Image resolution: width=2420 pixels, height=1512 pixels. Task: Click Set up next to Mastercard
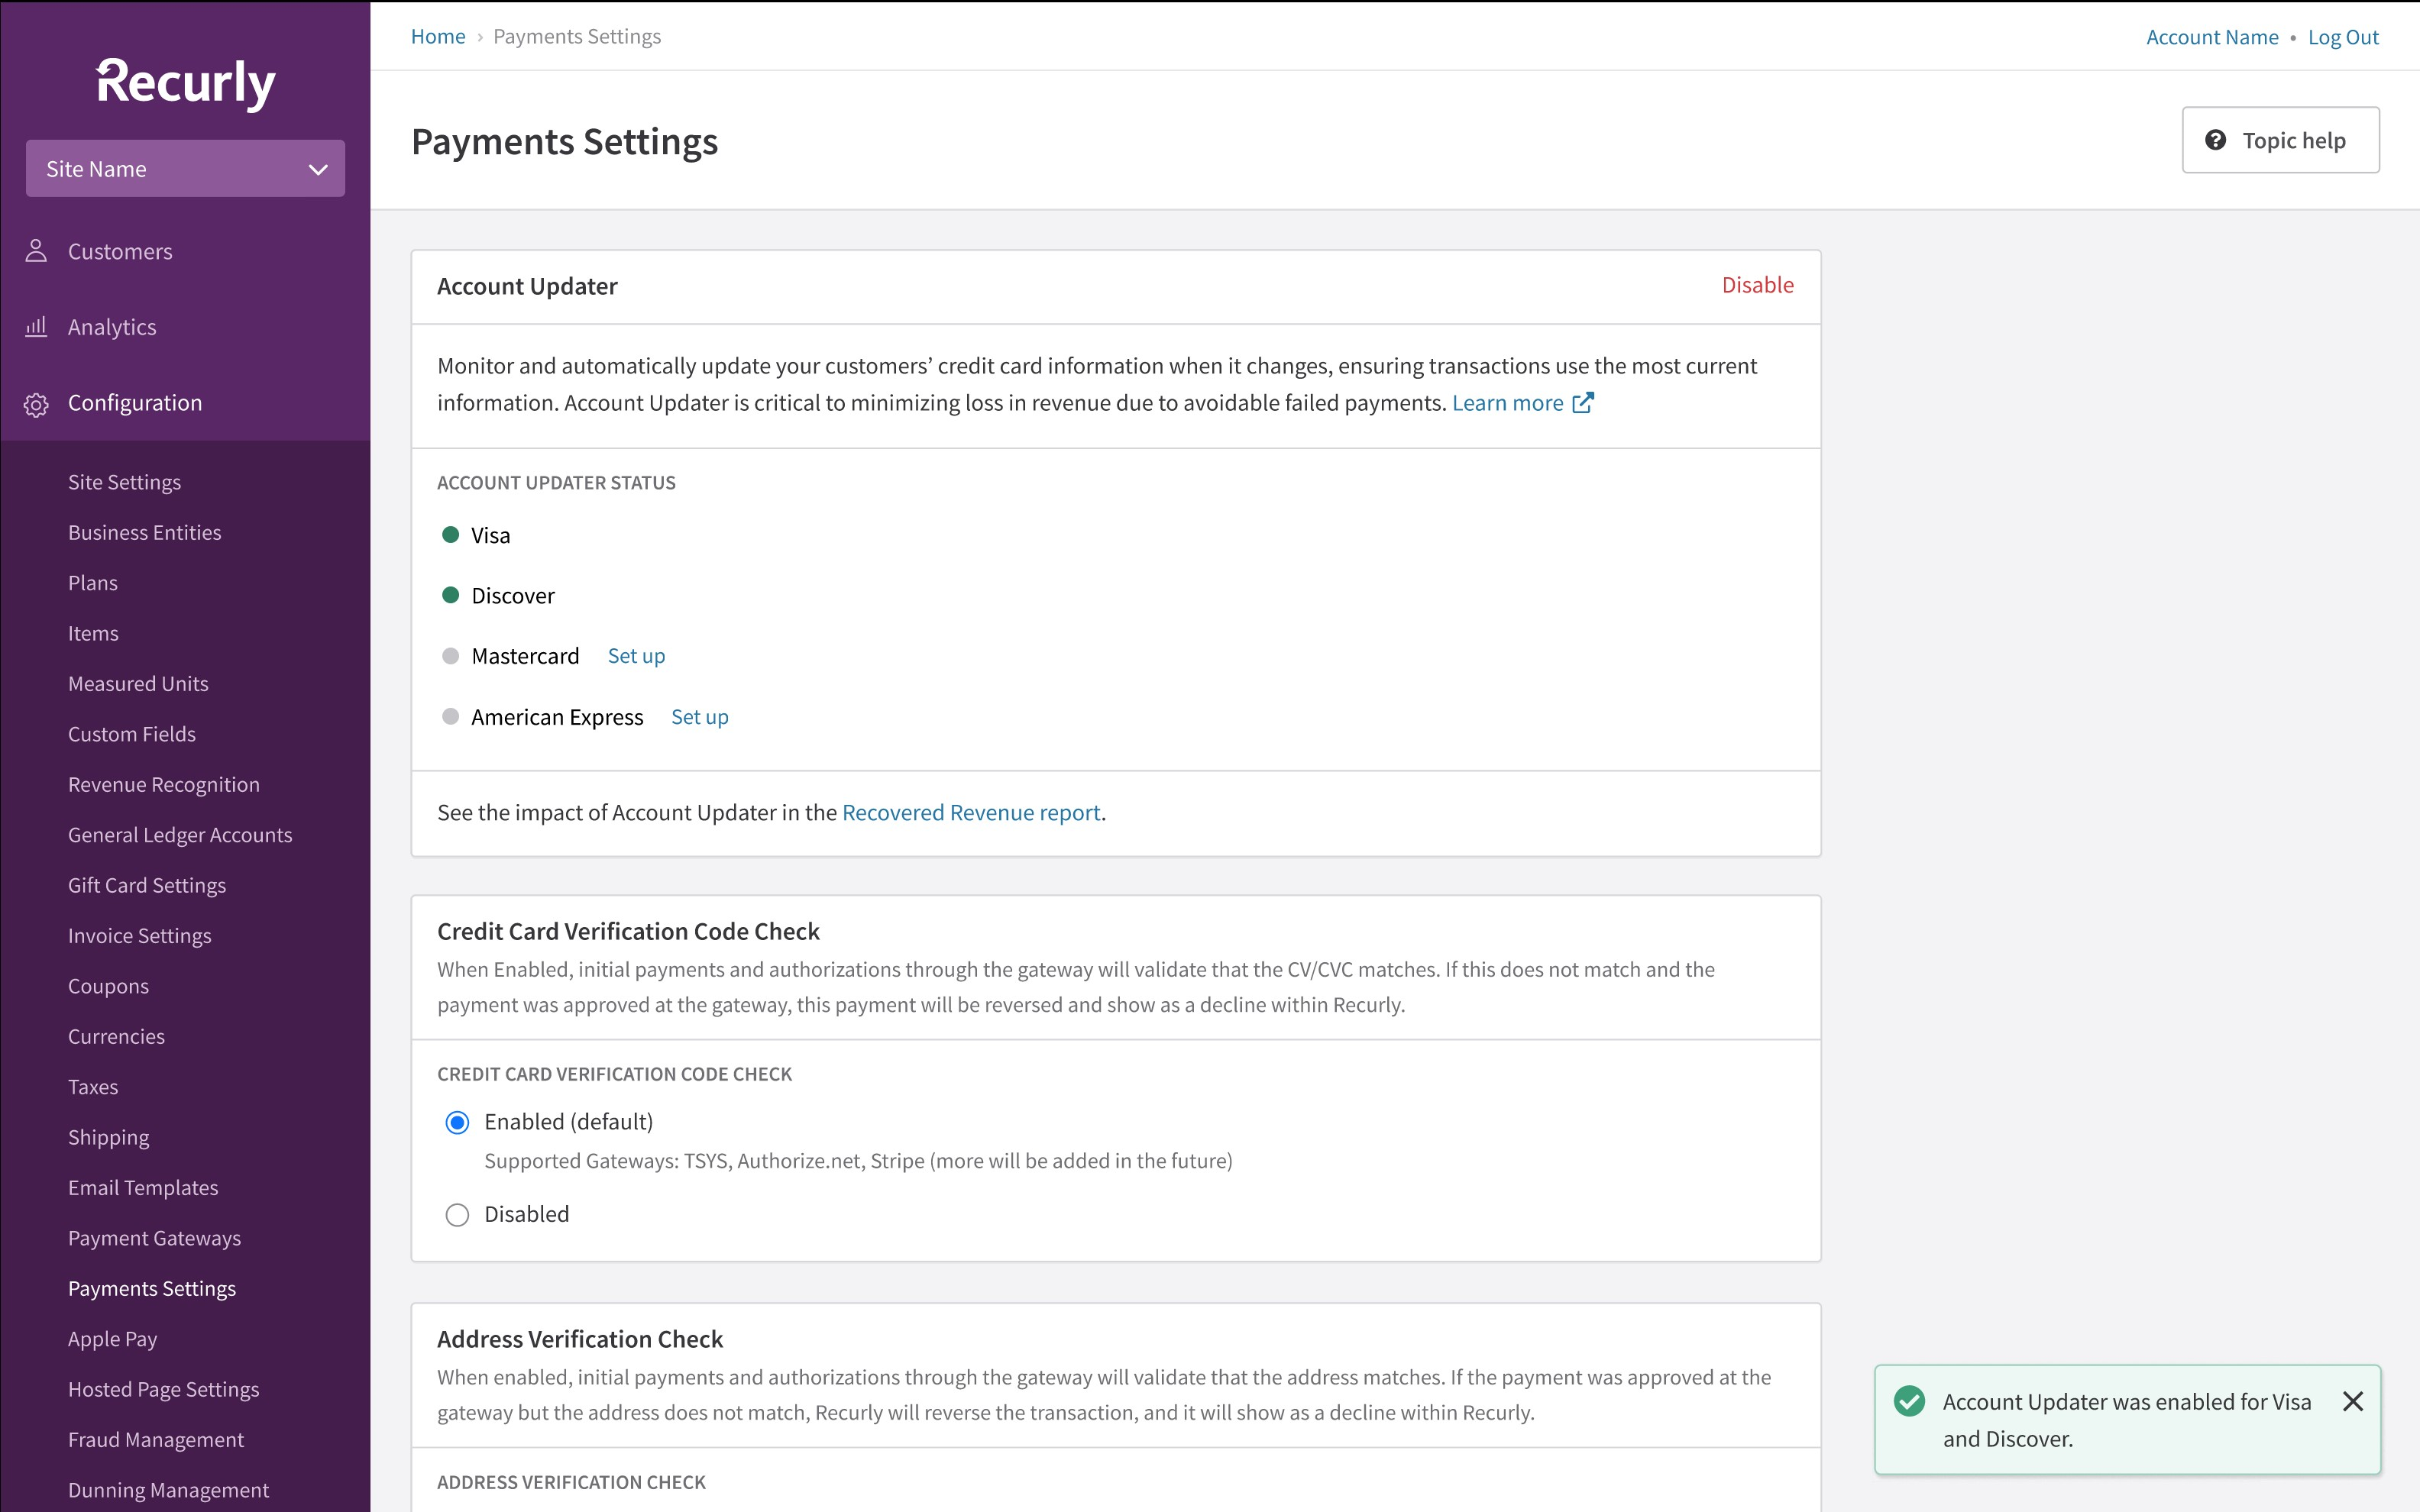pyautogui.click(x=636, y=656)
